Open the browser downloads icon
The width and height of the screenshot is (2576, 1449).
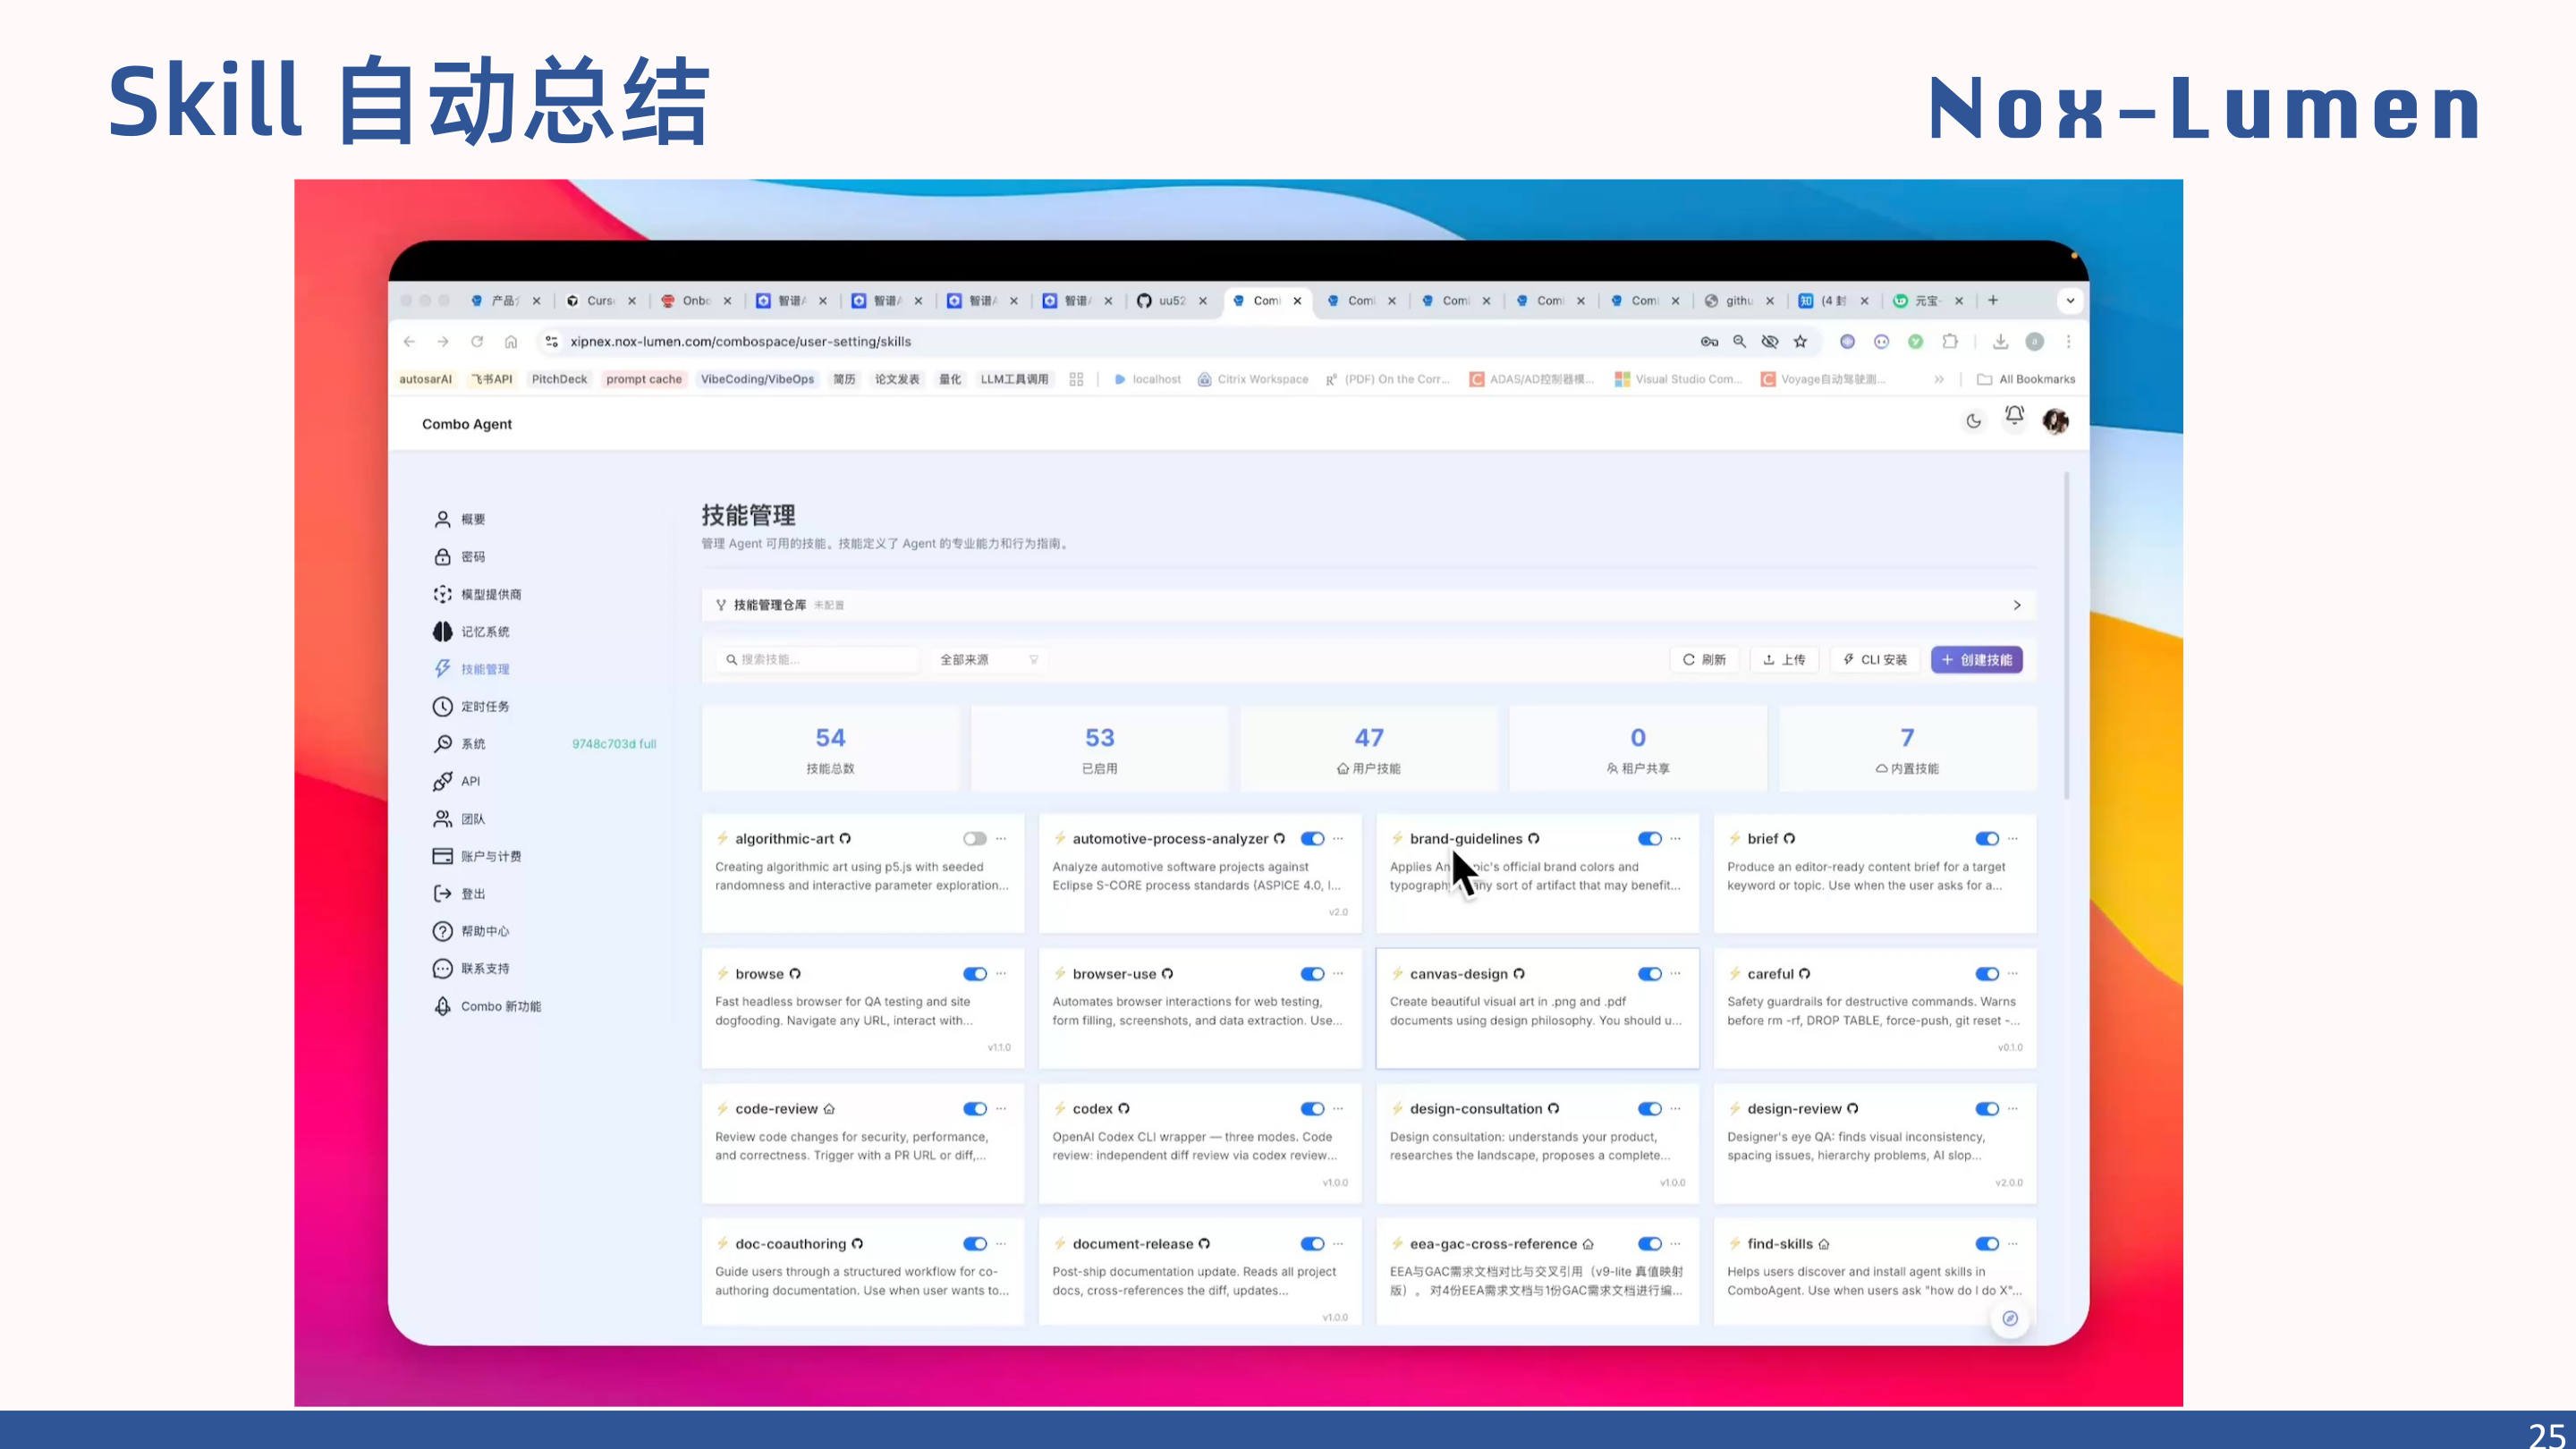[2000, 341]
